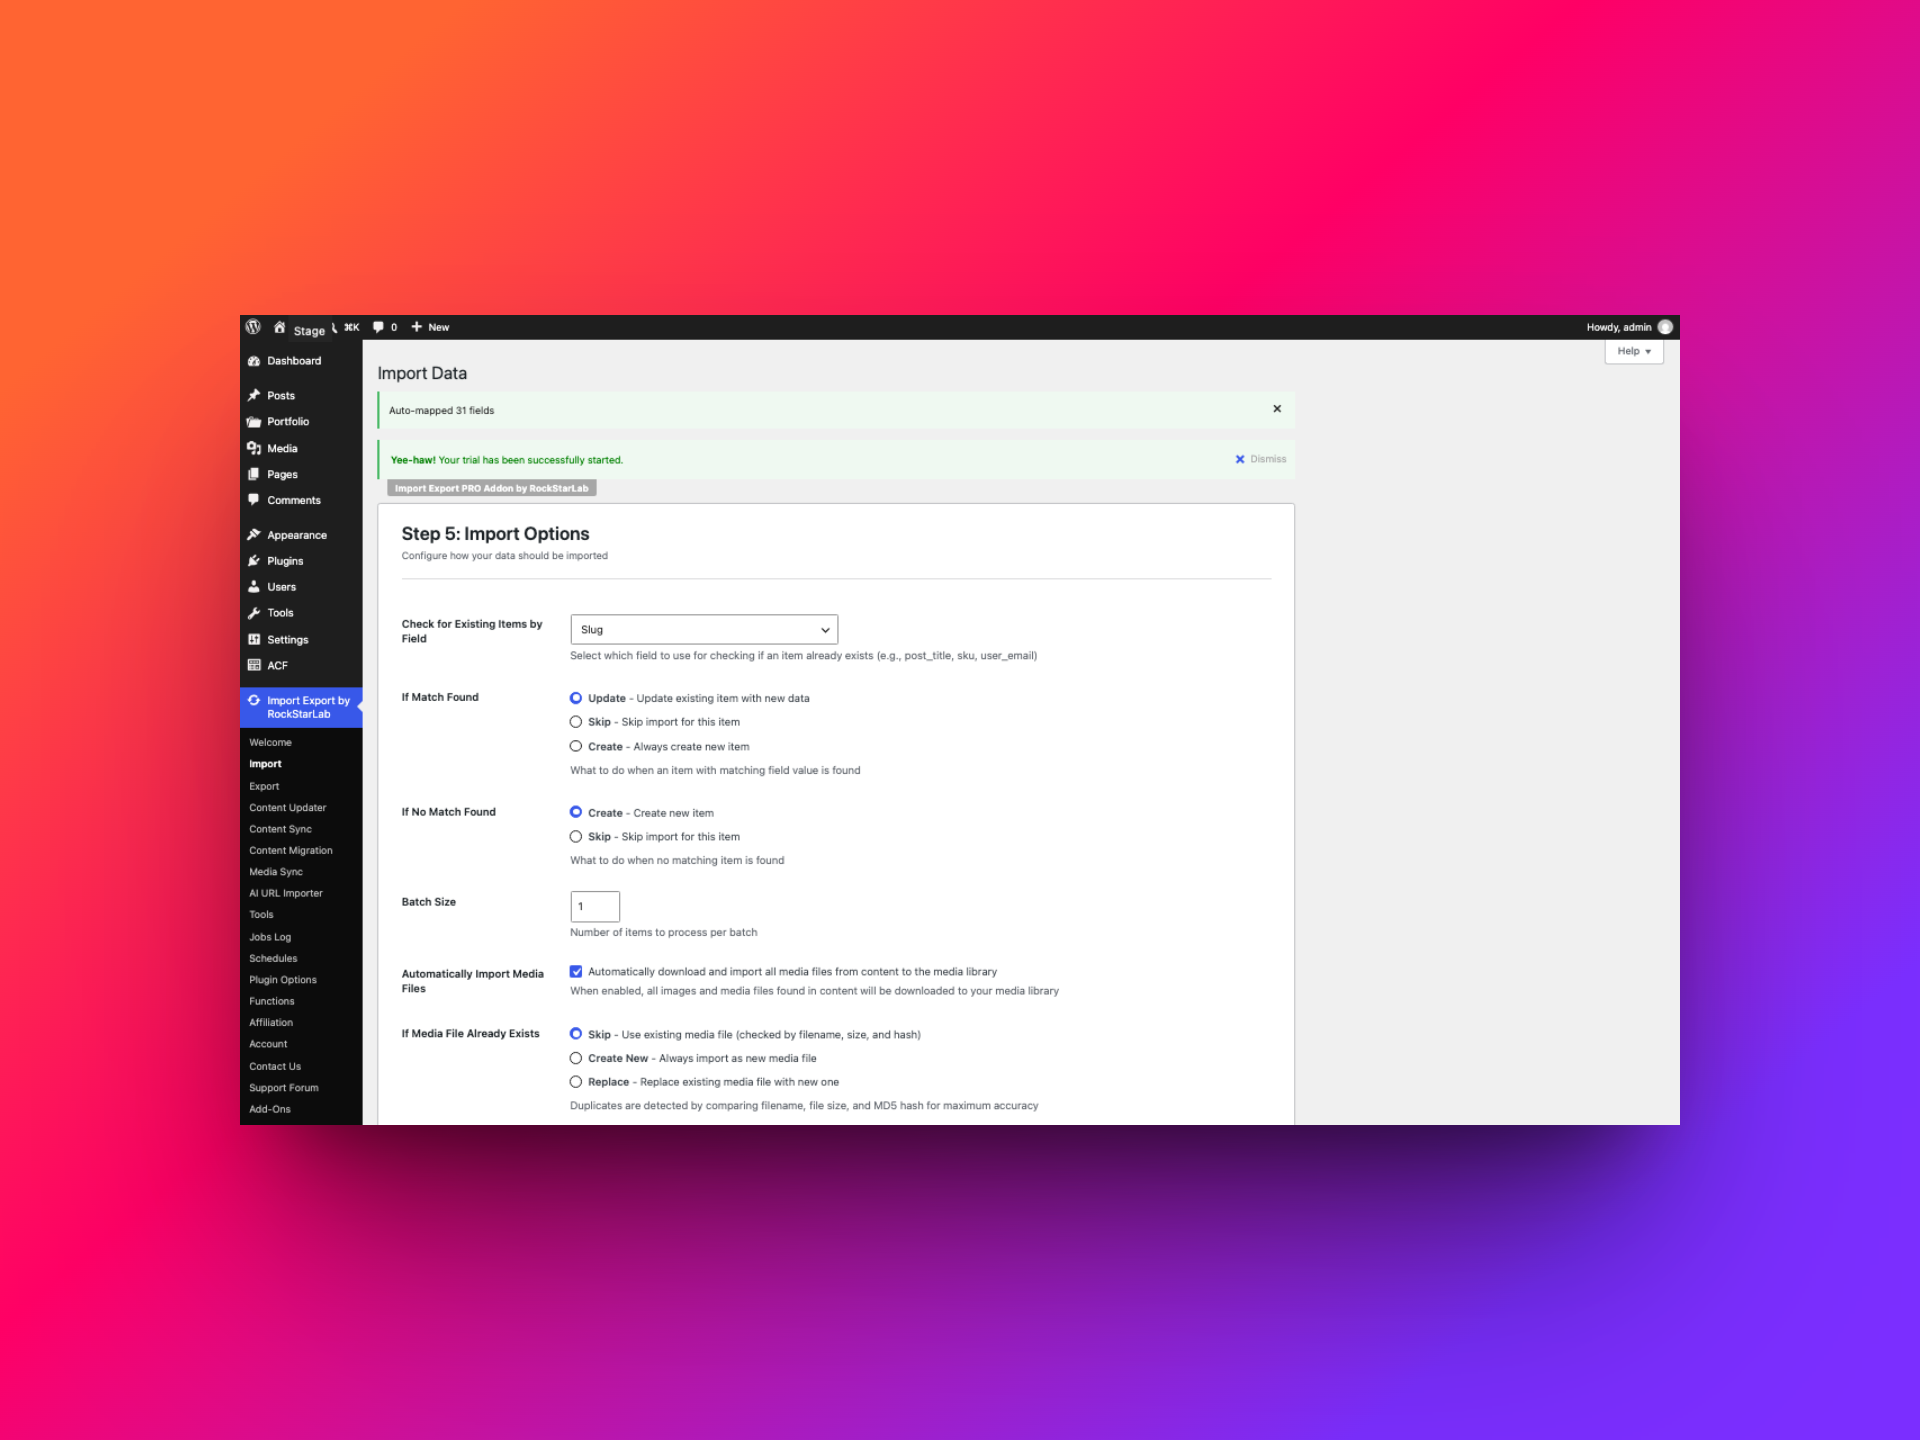Close the Auto-mapped 31 fields notice

[x=1277, y=409]
